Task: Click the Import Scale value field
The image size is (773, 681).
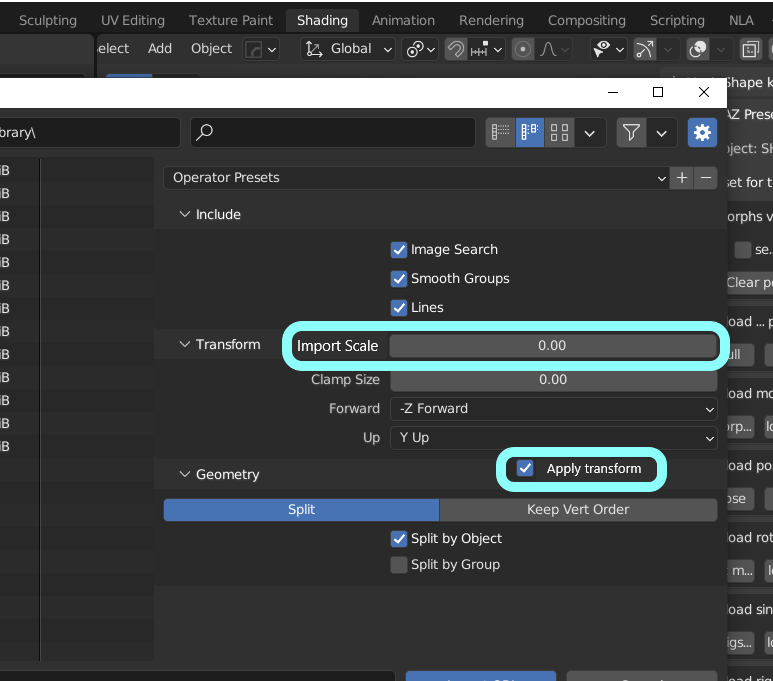Action: tap(553, 345)
